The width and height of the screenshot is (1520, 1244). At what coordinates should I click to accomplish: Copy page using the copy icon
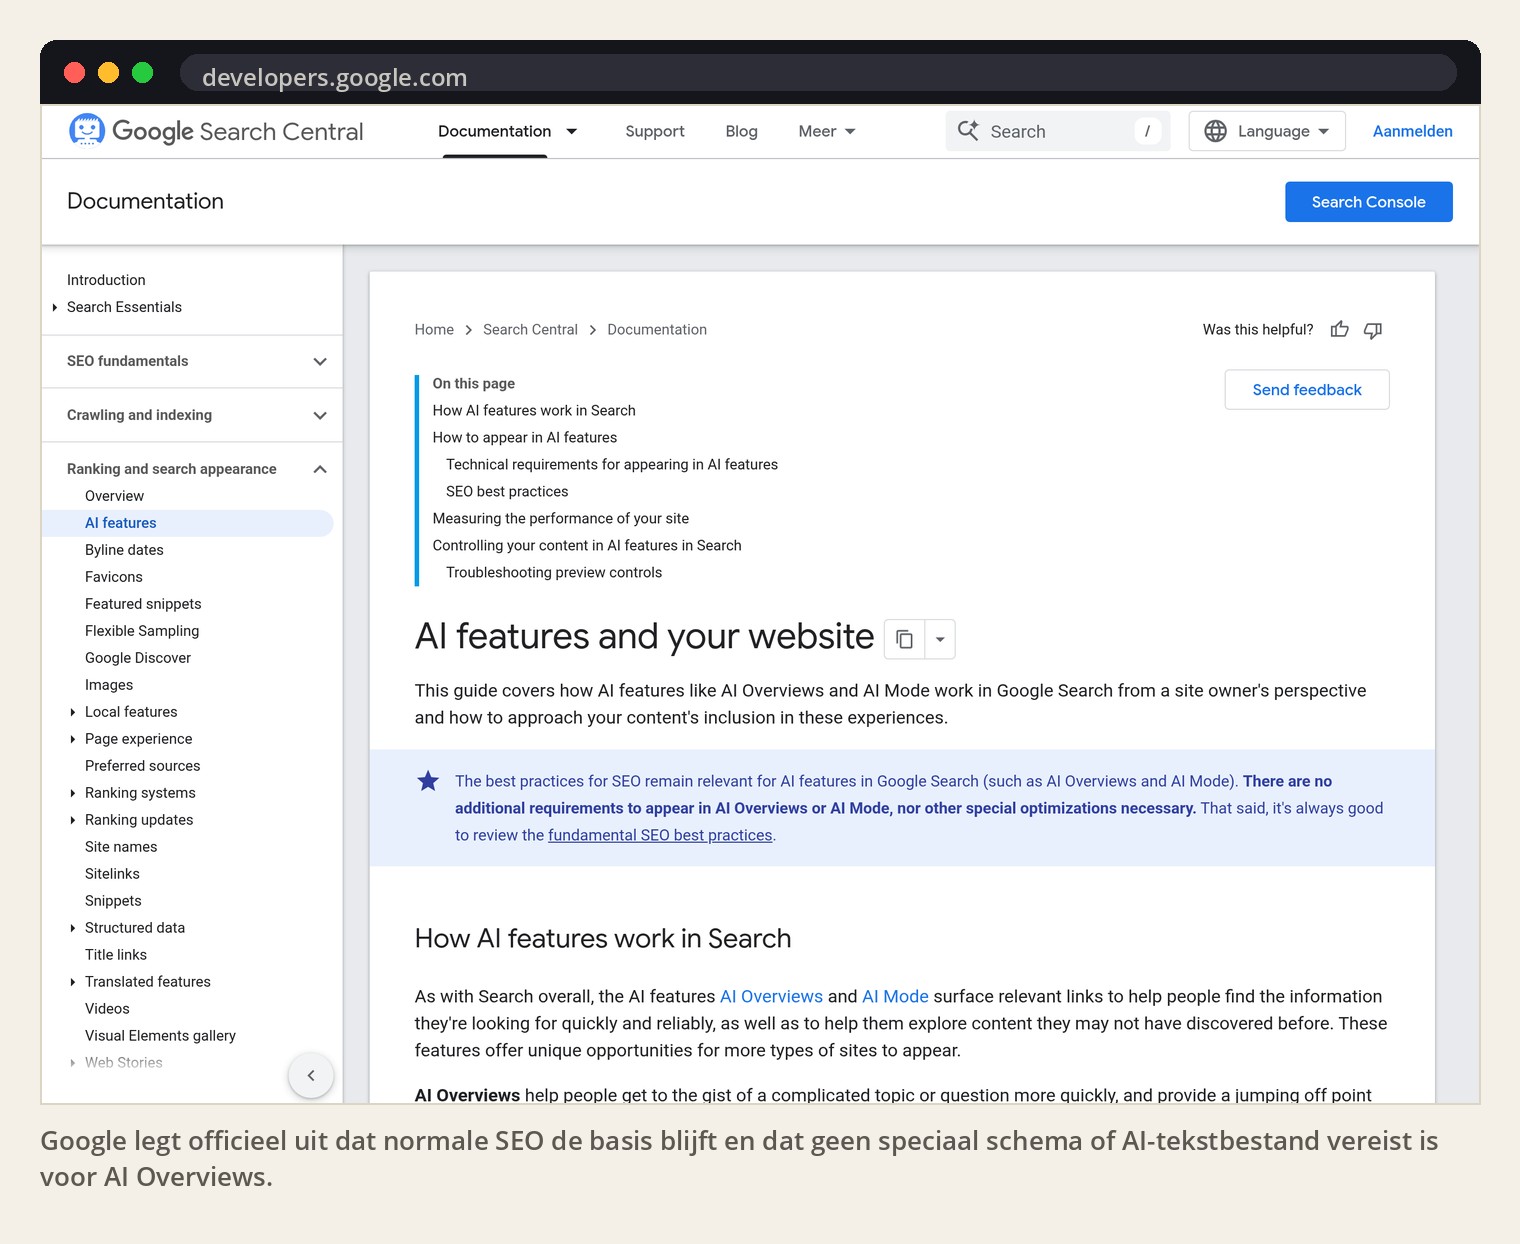pos(904,639)
